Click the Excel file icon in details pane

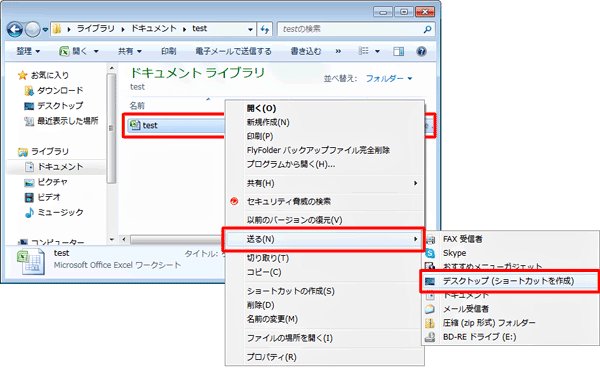pos(31,262)
